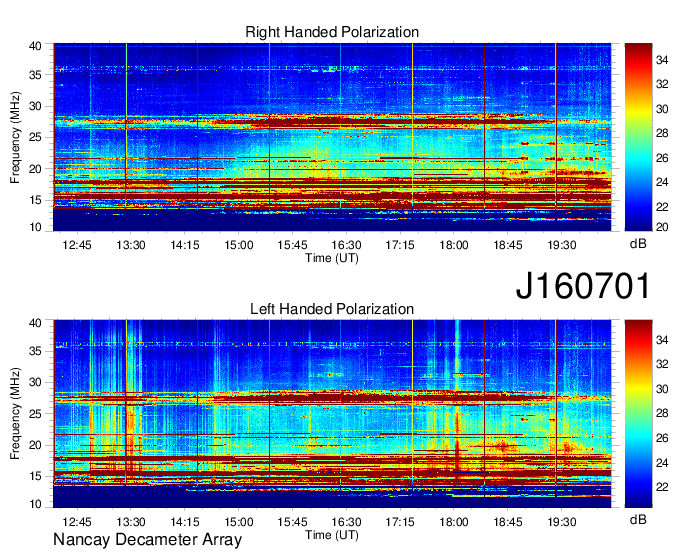680x552 pixels.
Task: Click 15:45 tick on the top time axis
Action: coord(292,245)
